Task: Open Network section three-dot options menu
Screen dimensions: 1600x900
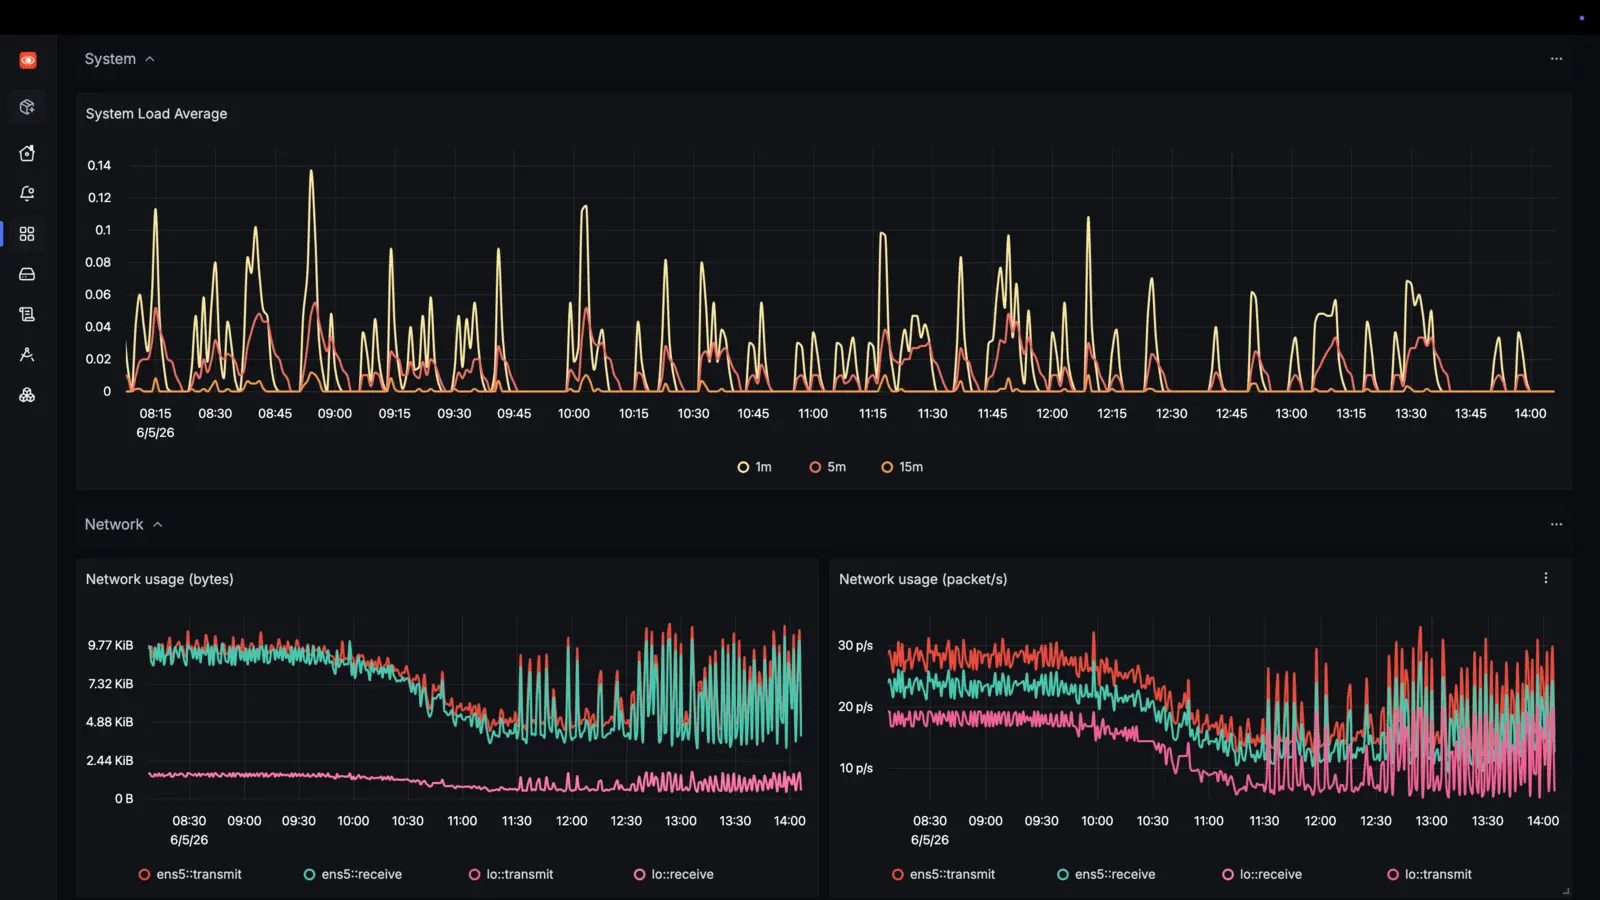Action: click(x=1556, y=524)
